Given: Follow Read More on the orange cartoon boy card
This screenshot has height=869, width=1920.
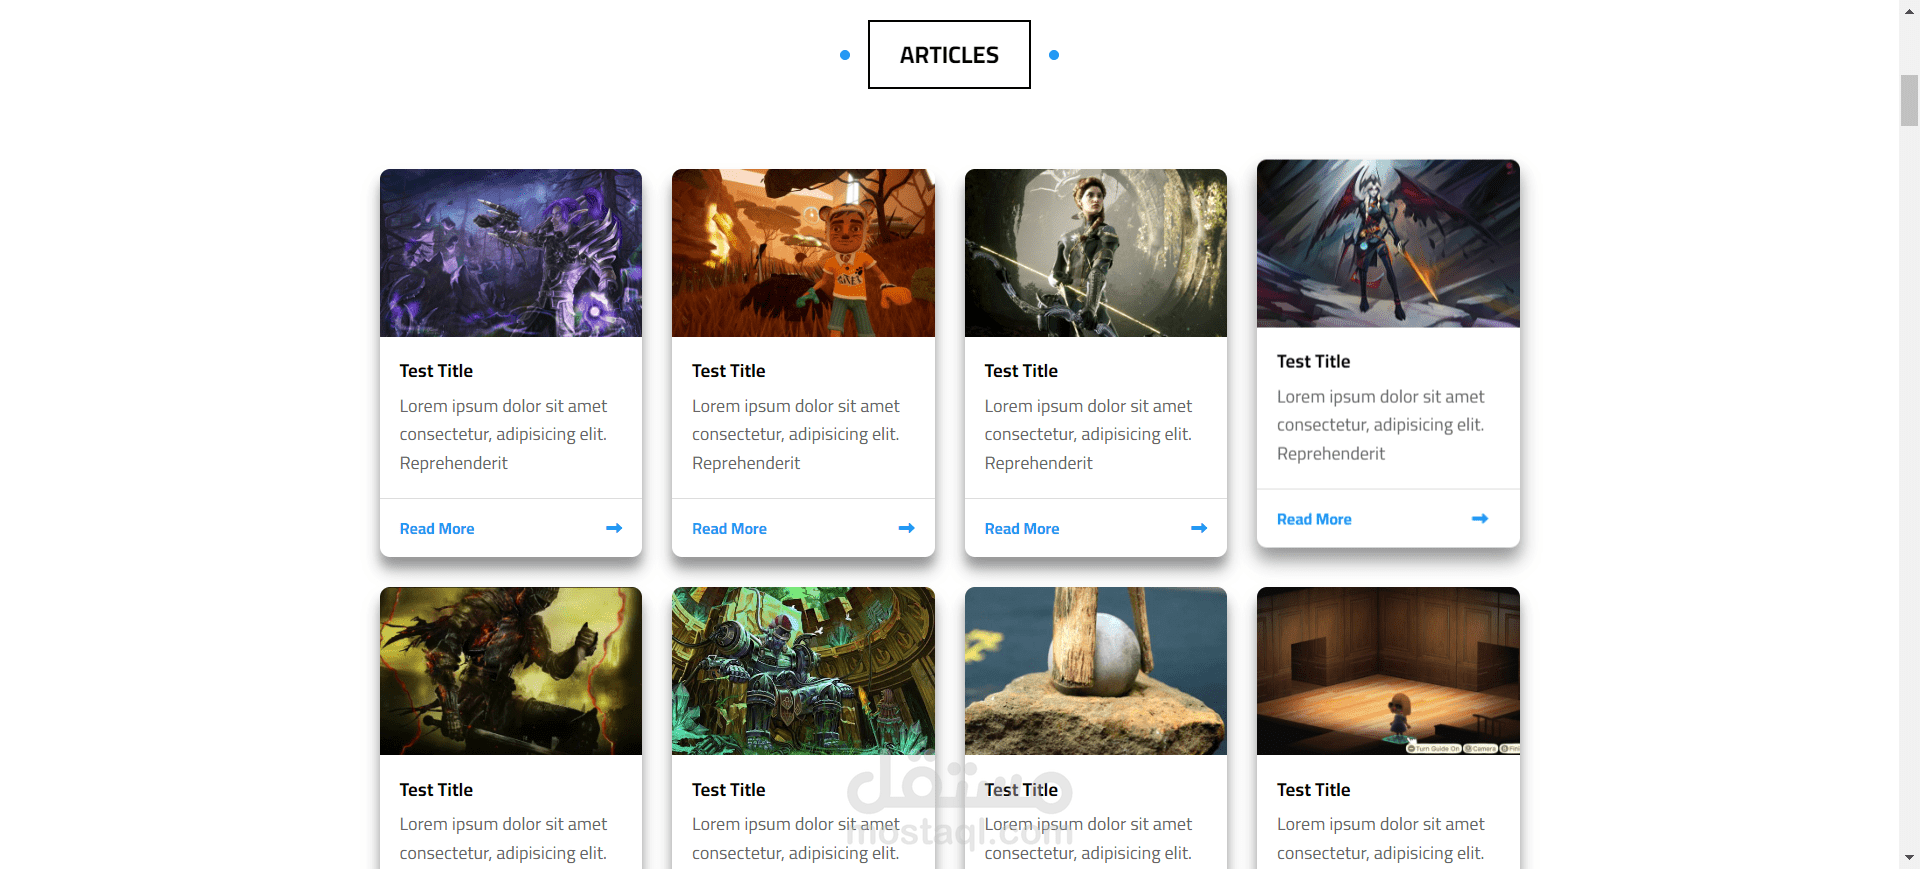Looking at the screenshot, I should point(729,529).
